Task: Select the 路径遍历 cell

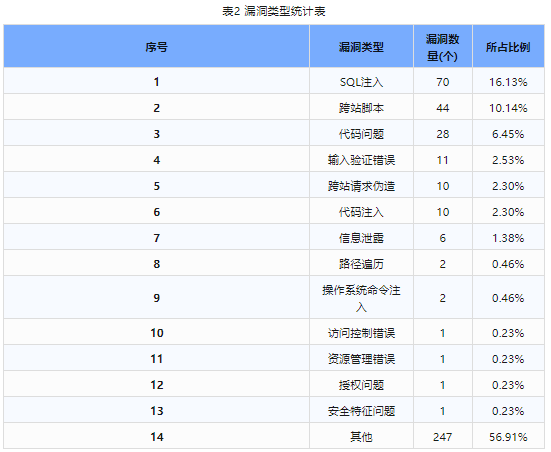Action: [x=361, y=264]
